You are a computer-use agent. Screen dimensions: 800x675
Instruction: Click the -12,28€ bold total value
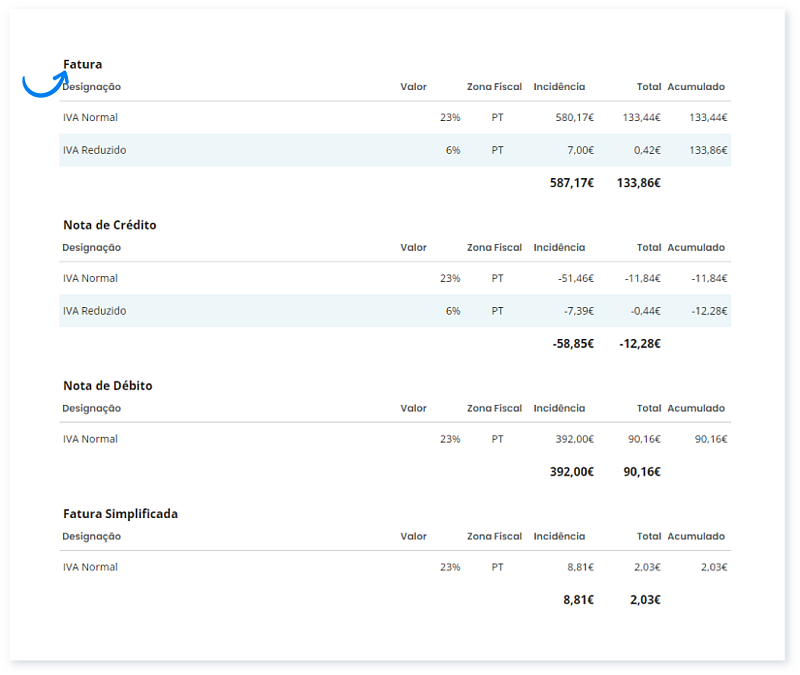click(x=640, y=344)
